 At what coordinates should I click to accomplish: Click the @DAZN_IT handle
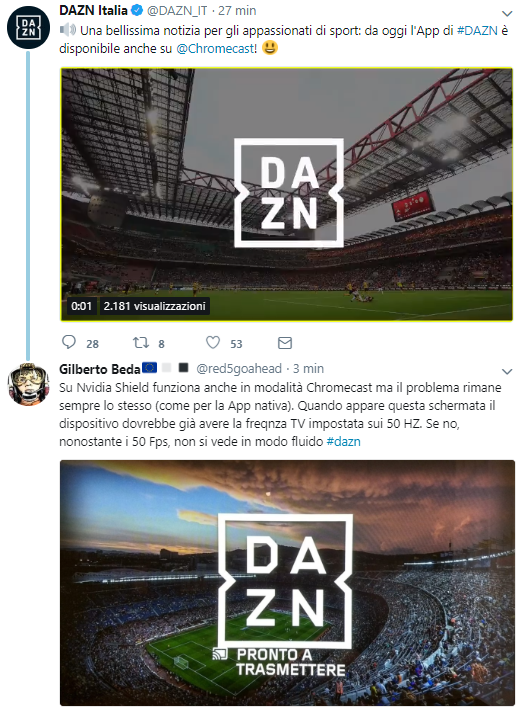click(x=177, y=10)
